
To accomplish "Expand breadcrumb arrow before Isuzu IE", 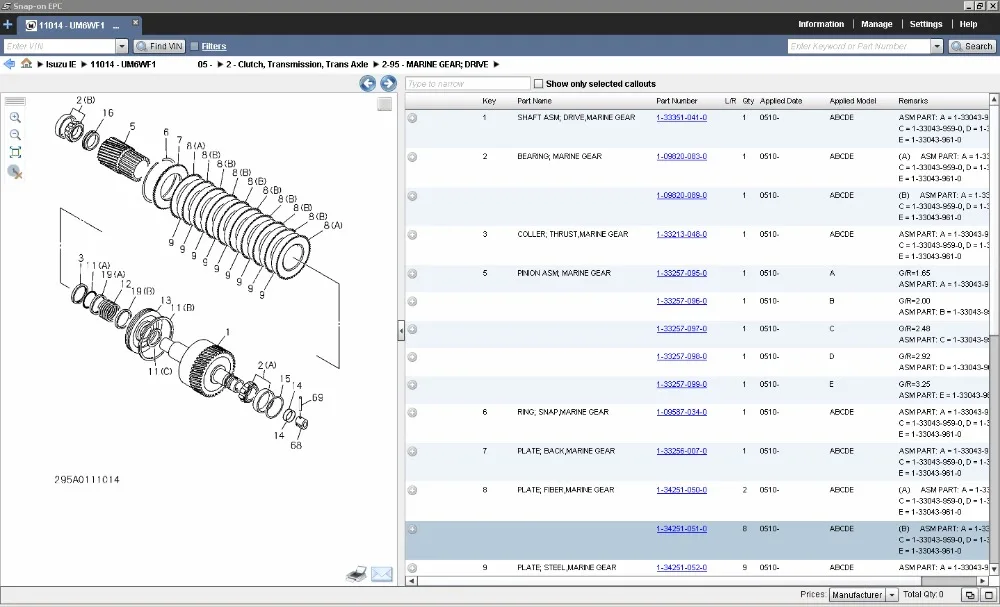I will 40,64.
